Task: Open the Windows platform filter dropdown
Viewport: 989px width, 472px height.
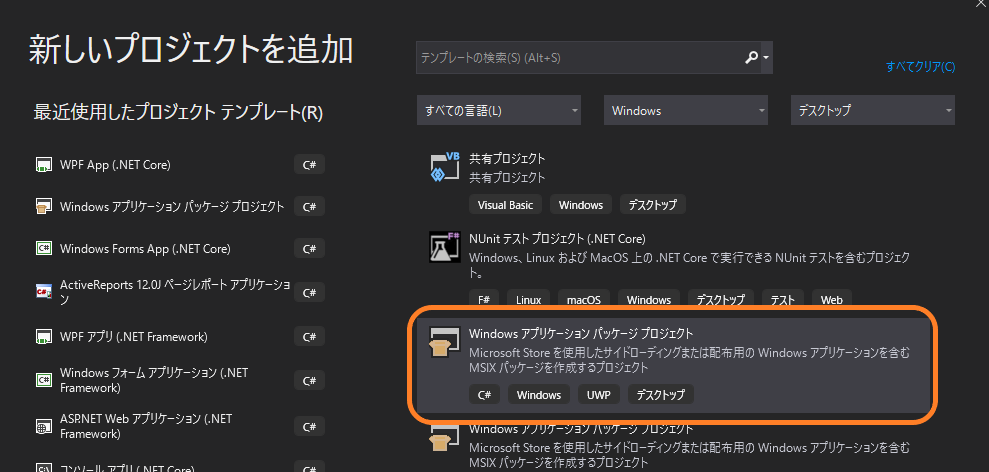Action: pos(686,110)
